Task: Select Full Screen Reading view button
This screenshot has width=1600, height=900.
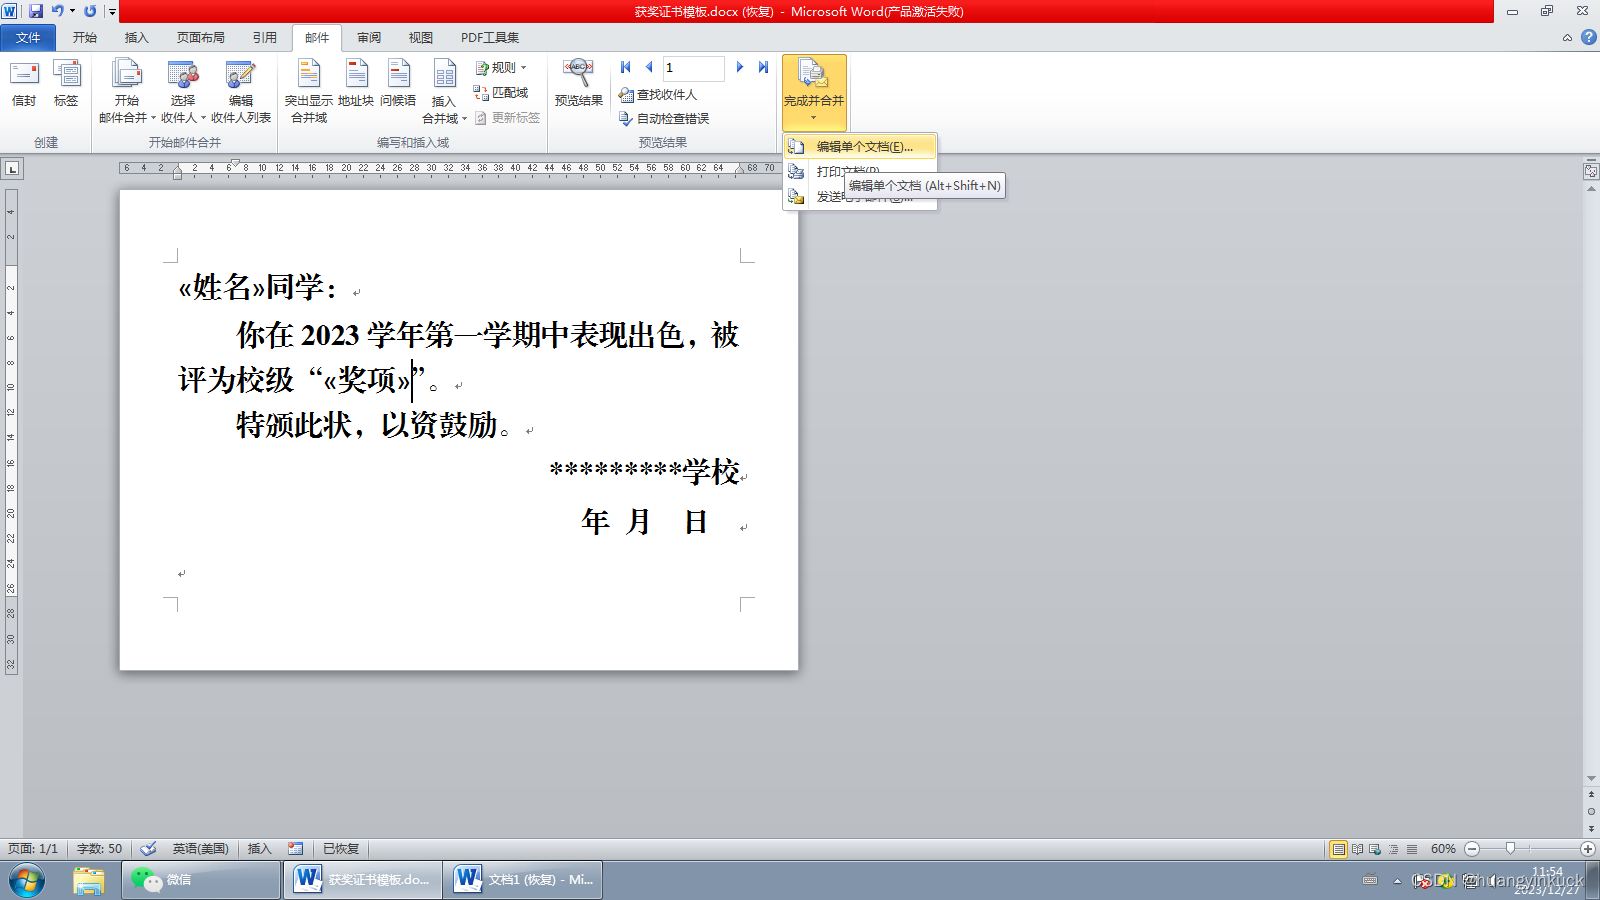Action: point(1357,849)
